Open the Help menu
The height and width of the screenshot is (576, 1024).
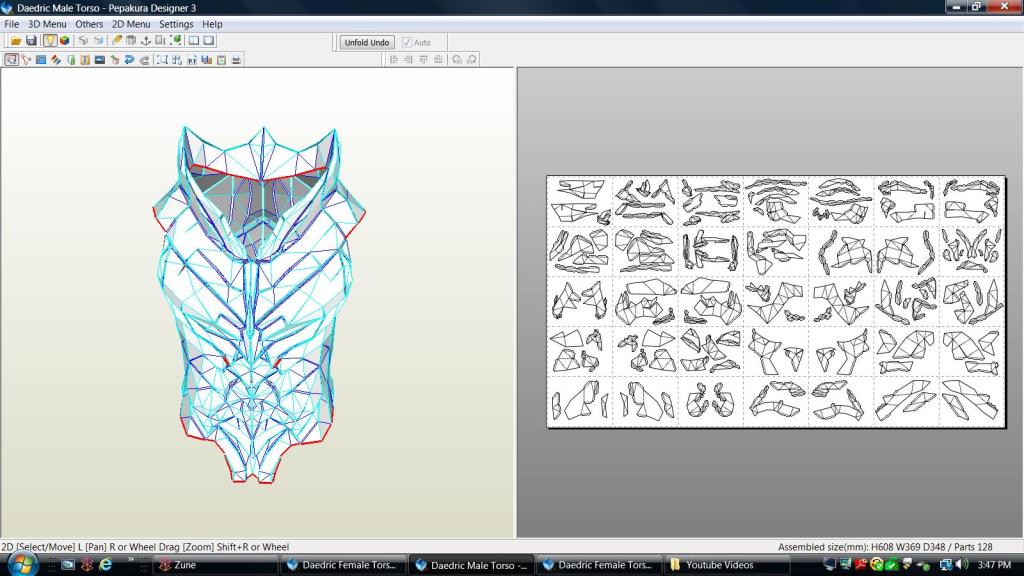(212, 24)
